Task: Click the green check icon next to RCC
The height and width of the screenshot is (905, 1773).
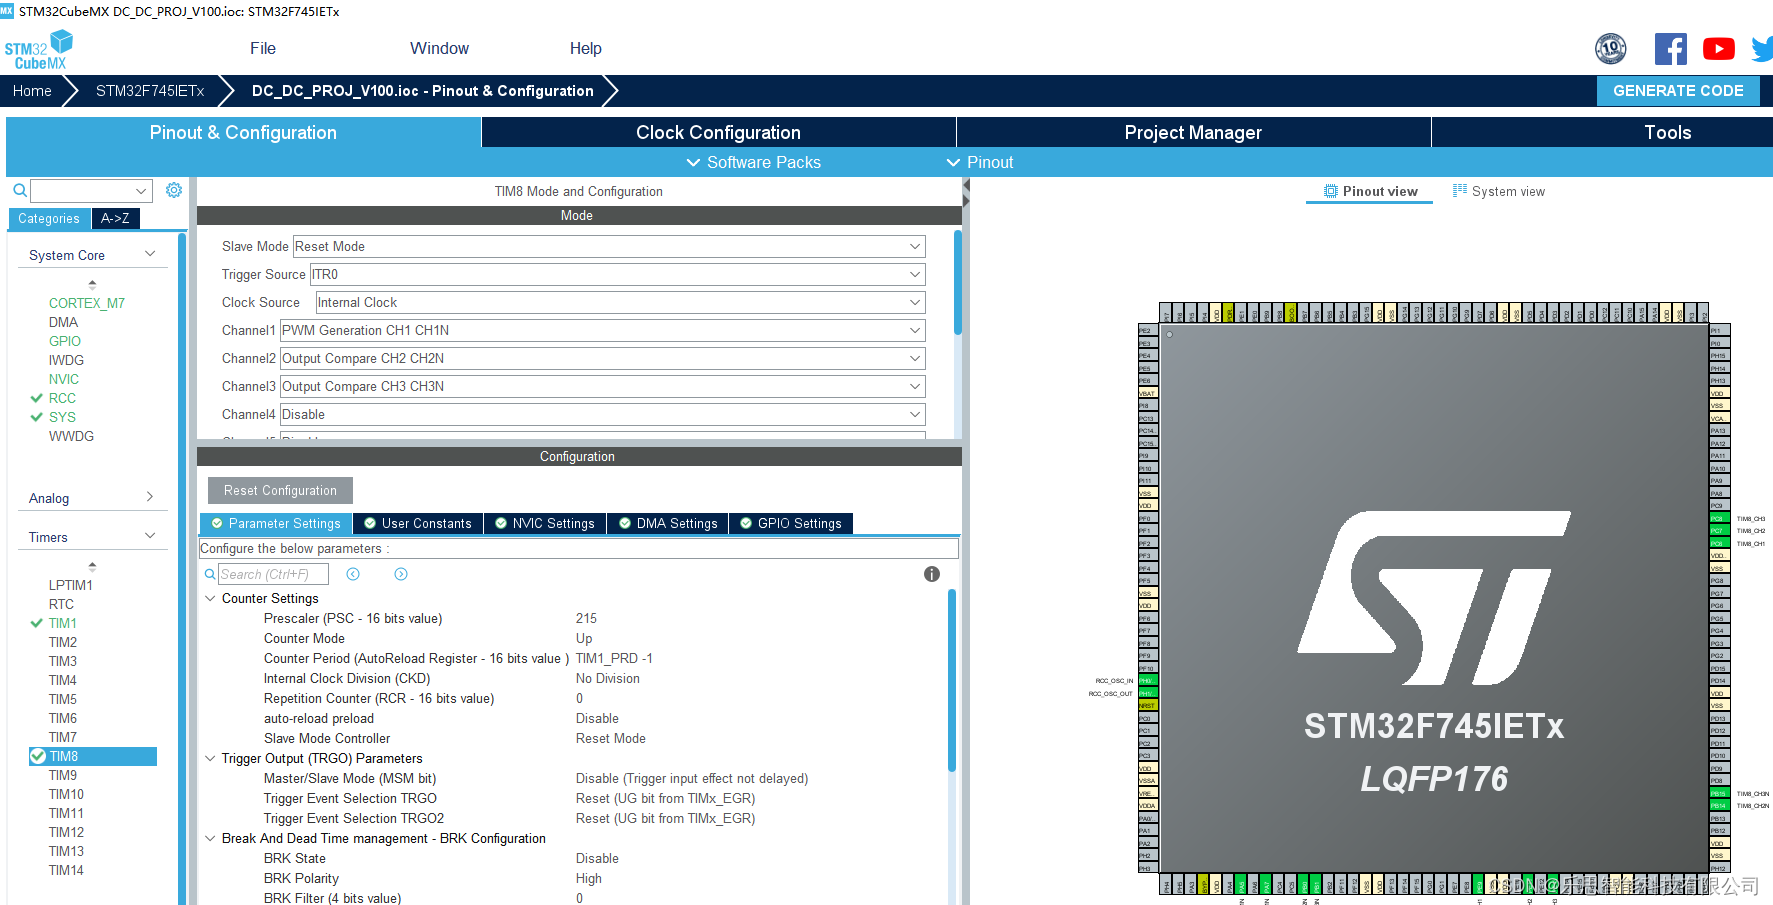Action: [x=37, y=398]
